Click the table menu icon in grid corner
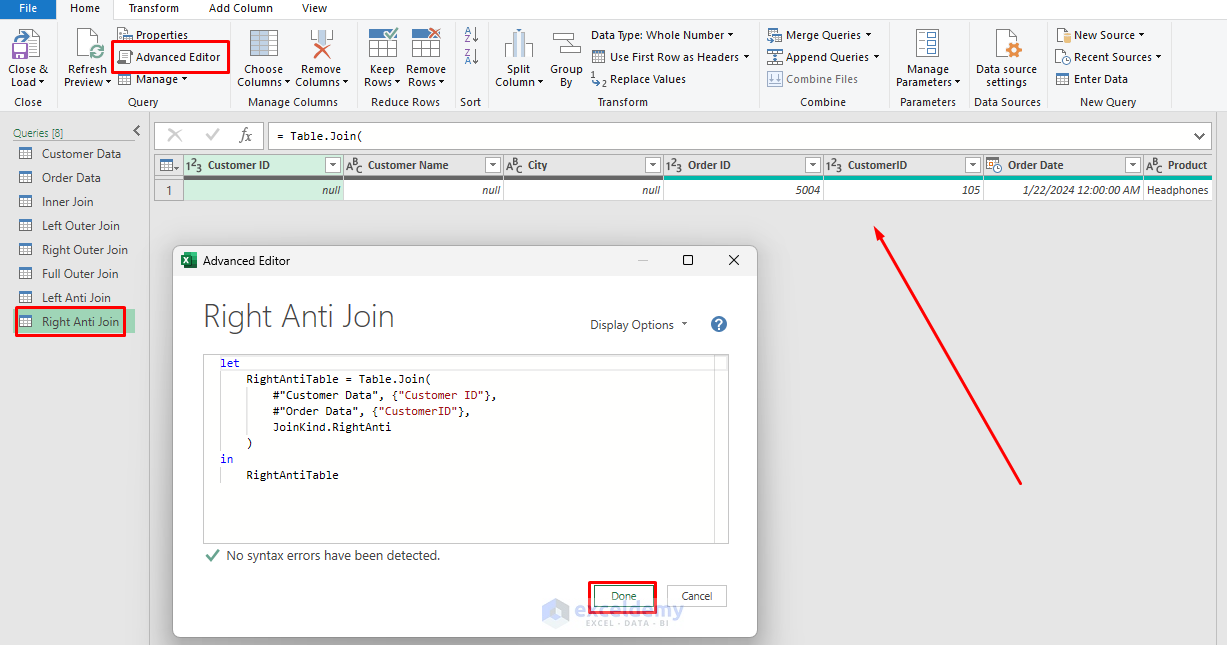 click(x=168, y=165)
